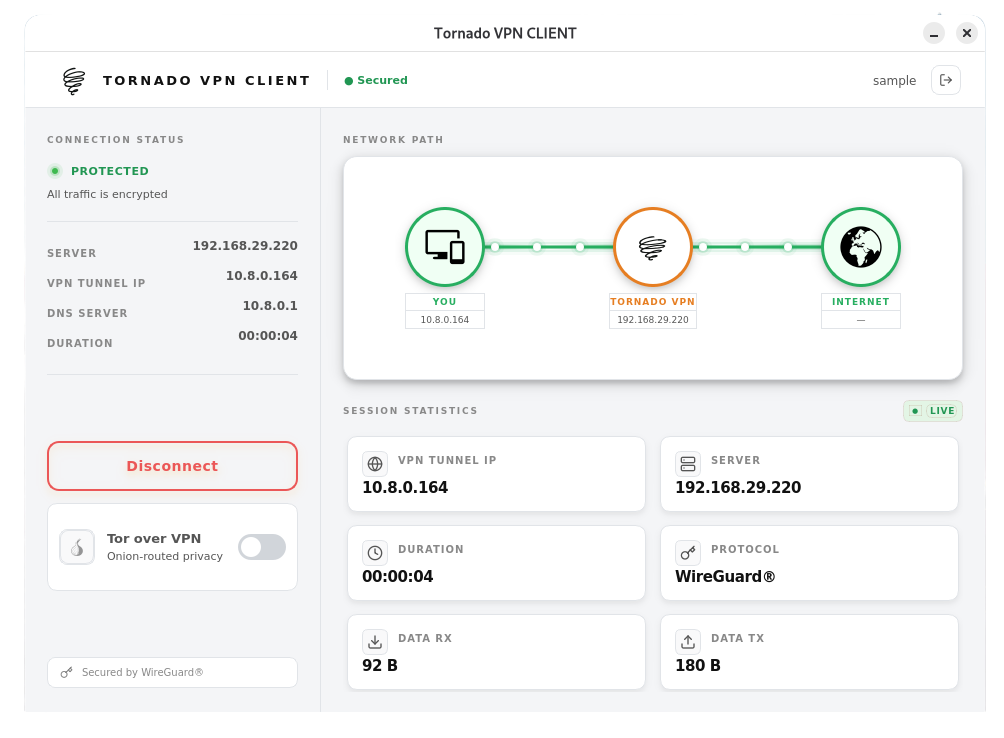Click the globe icon on VPN Tunnel IP card

[374, 463]
